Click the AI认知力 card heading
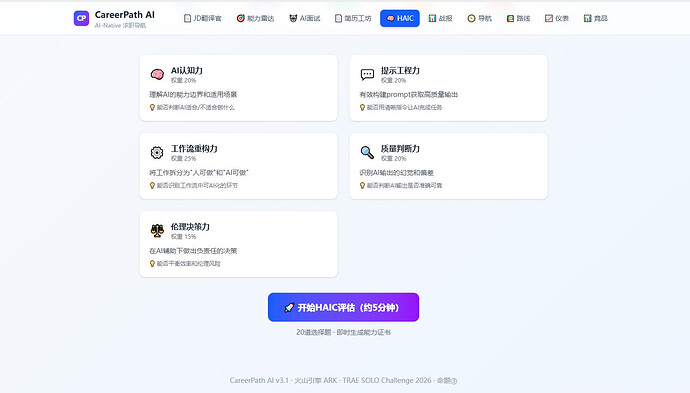This screenshot has width=690, height=393. click(187, 70)
